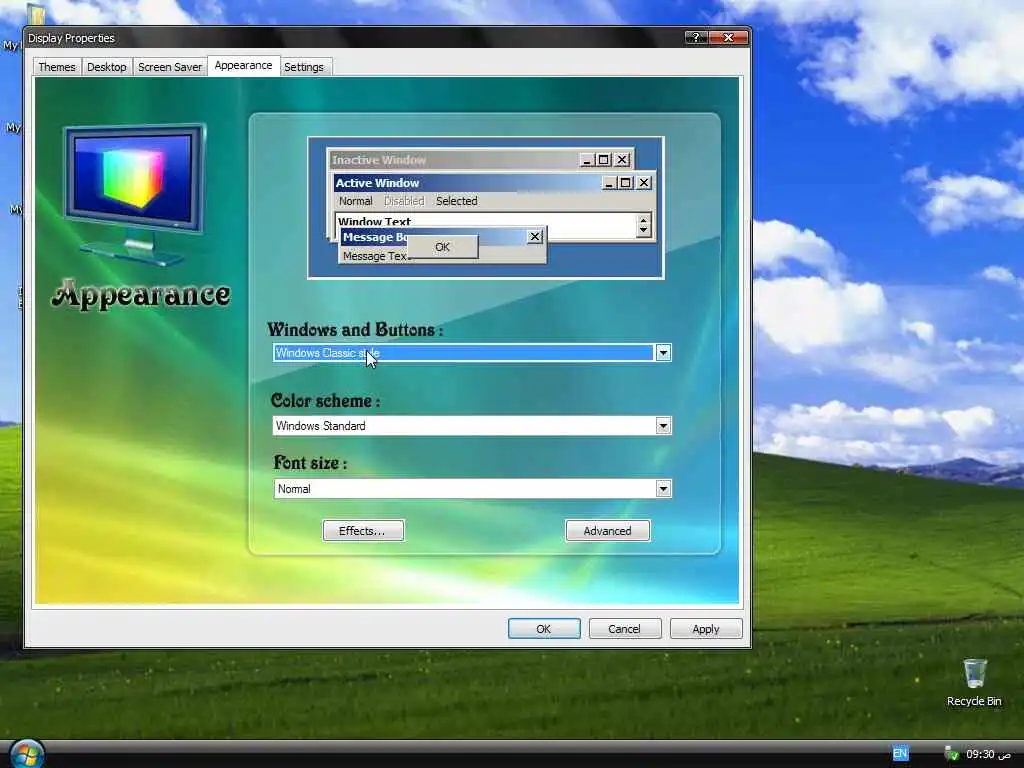Select the Appearance tab
Viewport: 1024px width, 768px height.
(x=243, y=65)
